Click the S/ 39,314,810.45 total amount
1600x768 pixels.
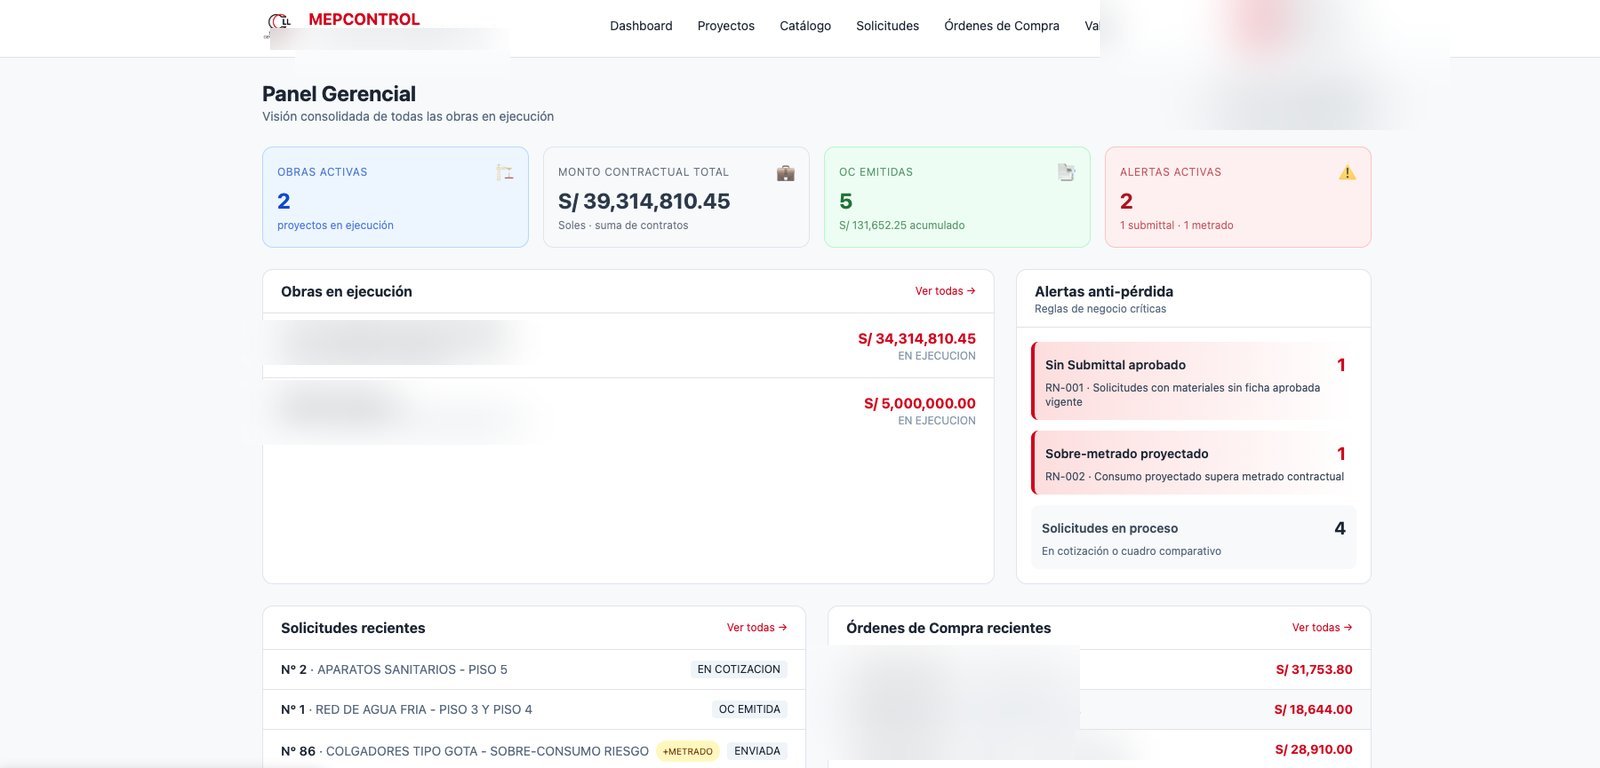click(x=644, y=201)
